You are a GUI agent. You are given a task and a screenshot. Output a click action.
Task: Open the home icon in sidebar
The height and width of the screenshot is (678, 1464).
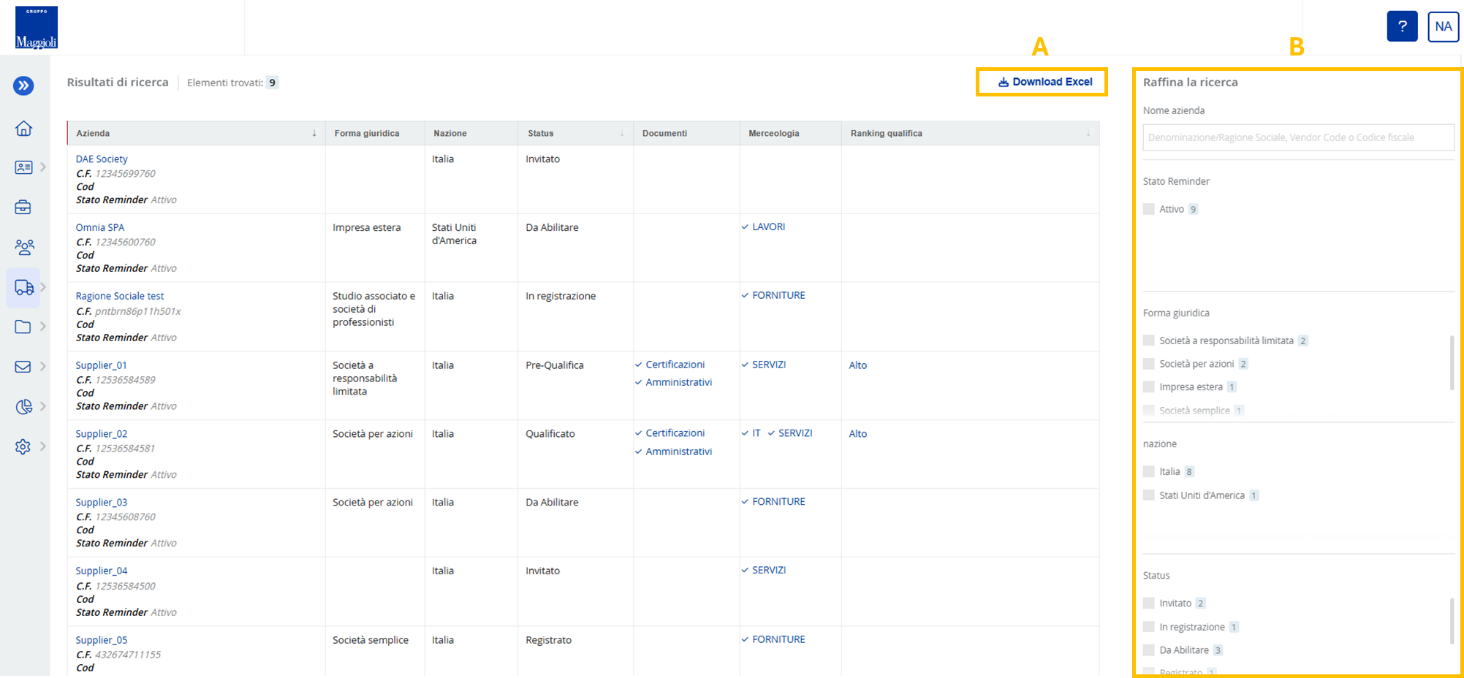tap(23, 128)
